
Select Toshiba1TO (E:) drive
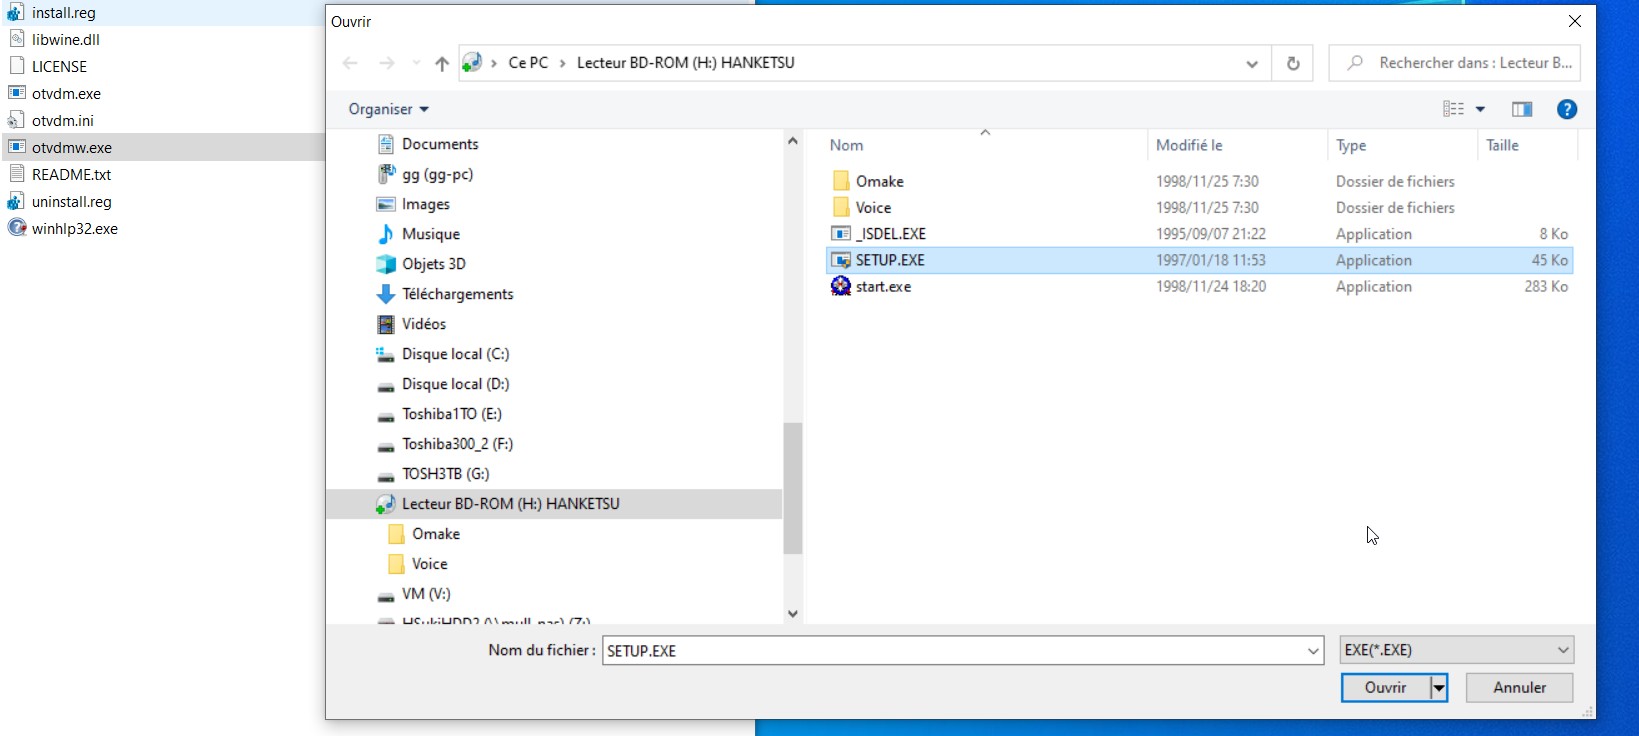point(451,414)
